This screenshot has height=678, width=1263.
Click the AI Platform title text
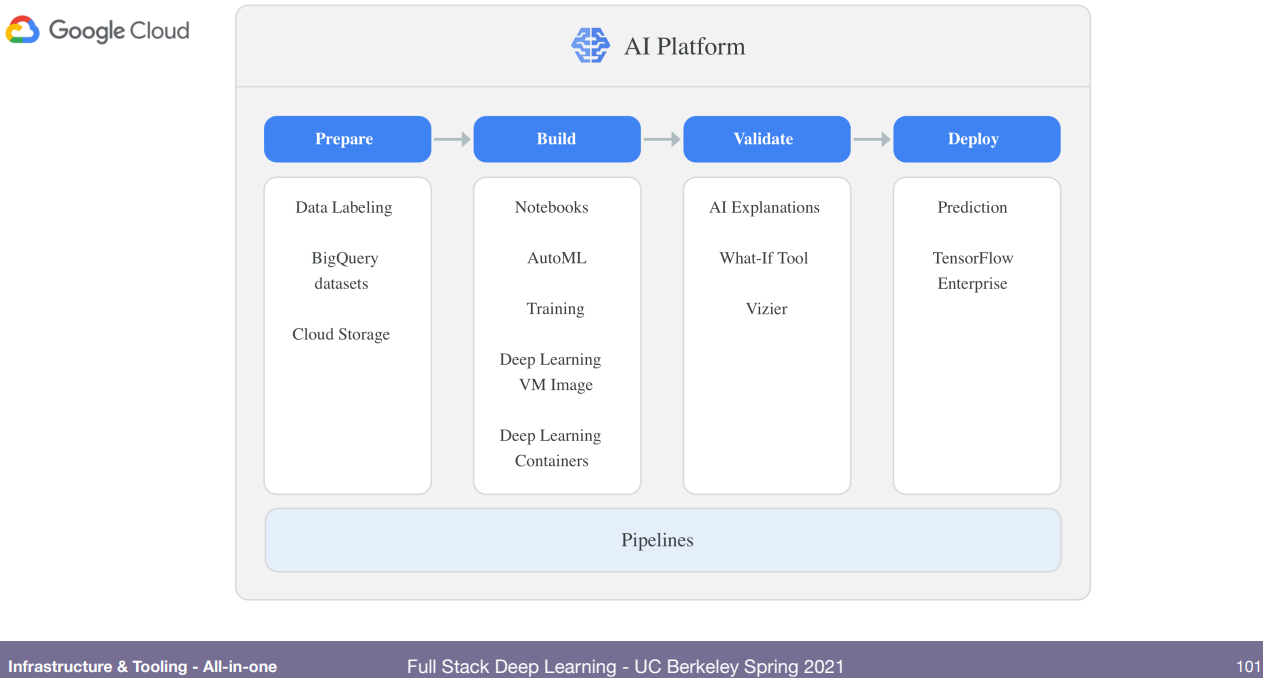(x=684, y=47)
